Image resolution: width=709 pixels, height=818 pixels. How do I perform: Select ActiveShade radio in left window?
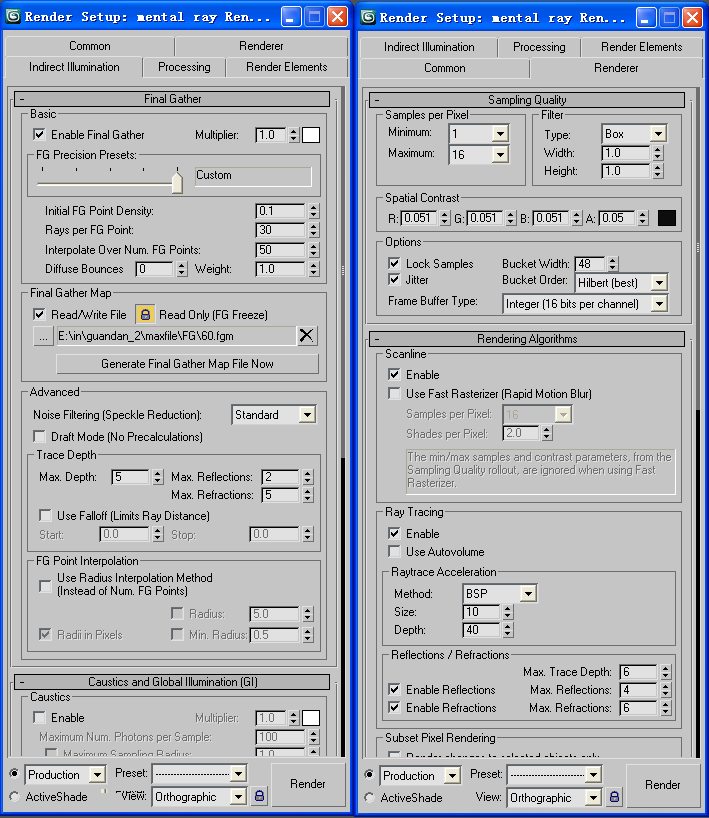point(15,797)
